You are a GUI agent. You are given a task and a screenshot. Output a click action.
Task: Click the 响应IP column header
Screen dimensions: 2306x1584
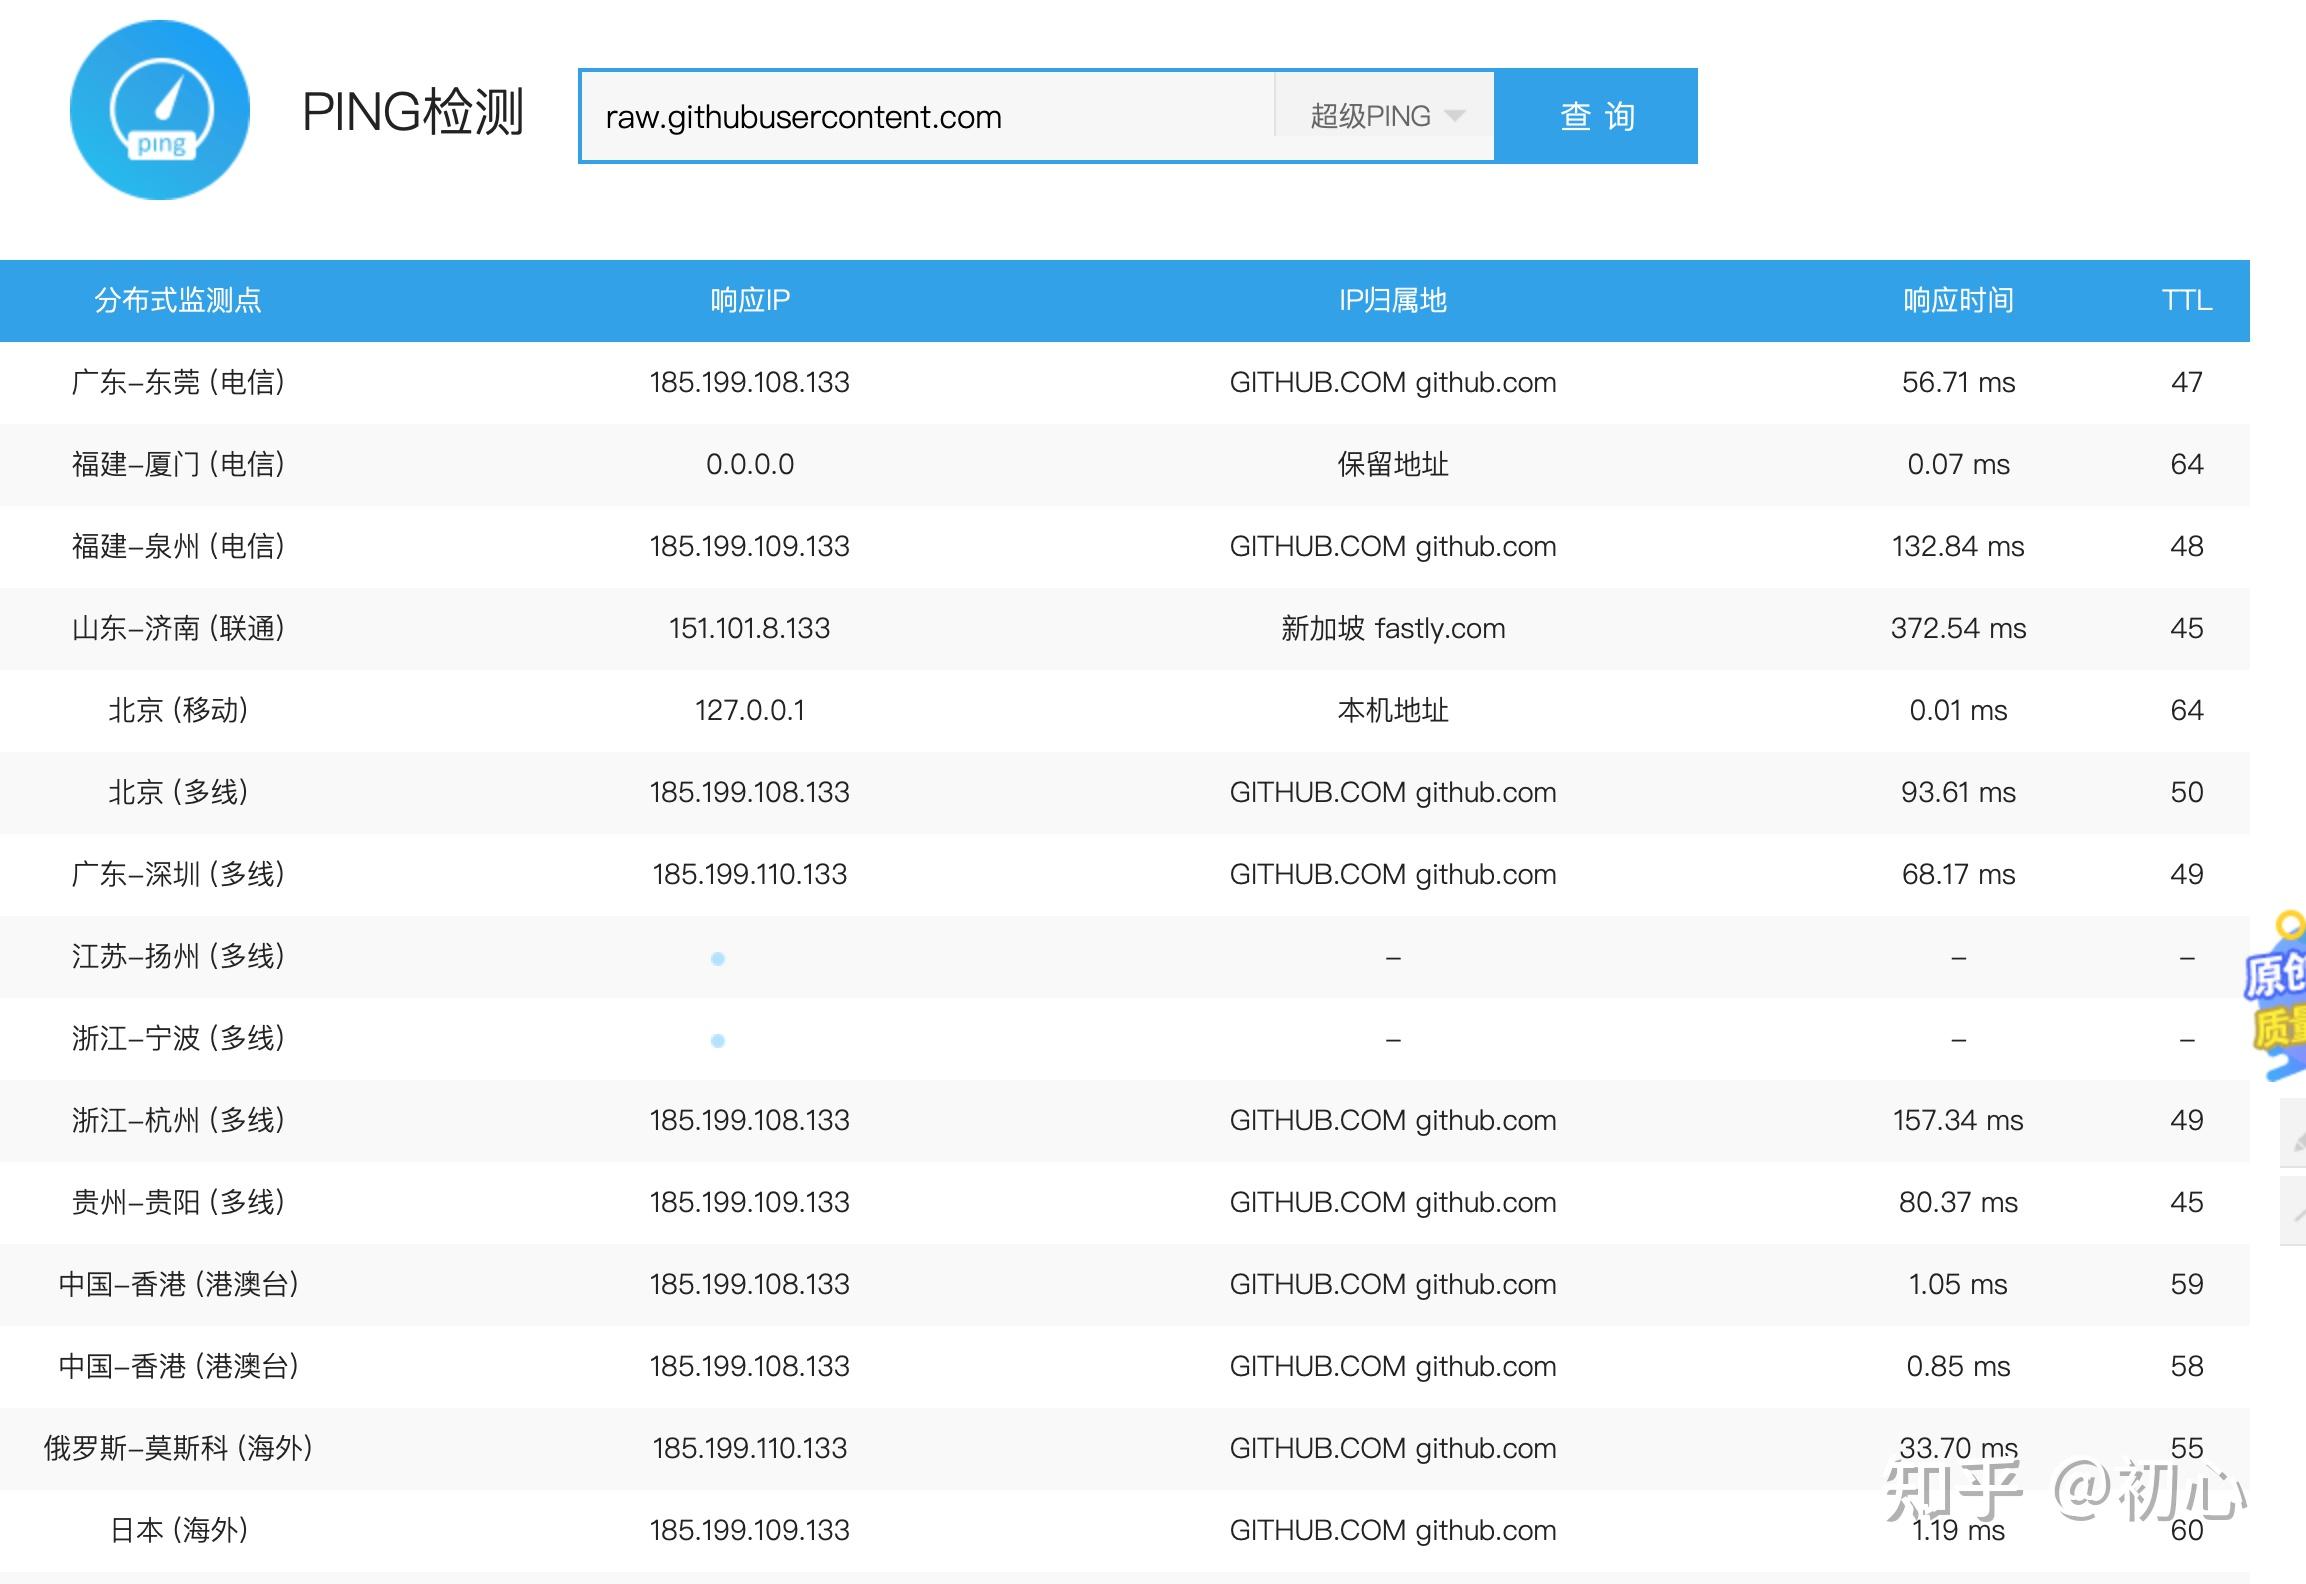point(750,300)
